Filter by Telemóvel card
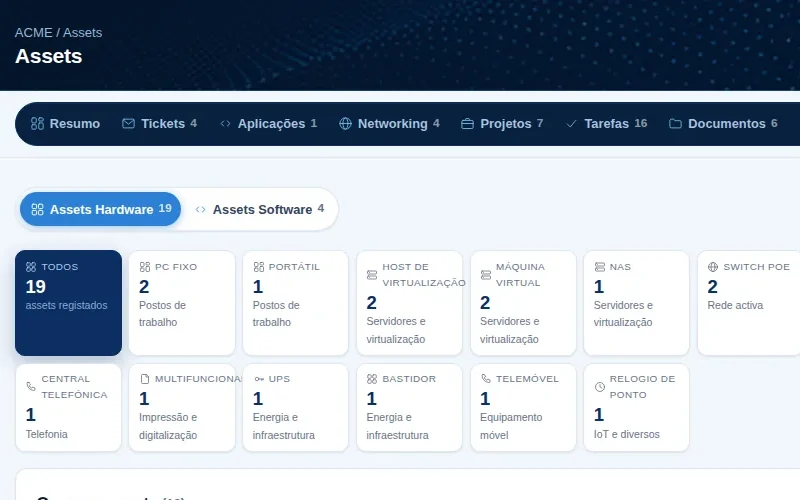Screen dimensions: 800x500 523,407
